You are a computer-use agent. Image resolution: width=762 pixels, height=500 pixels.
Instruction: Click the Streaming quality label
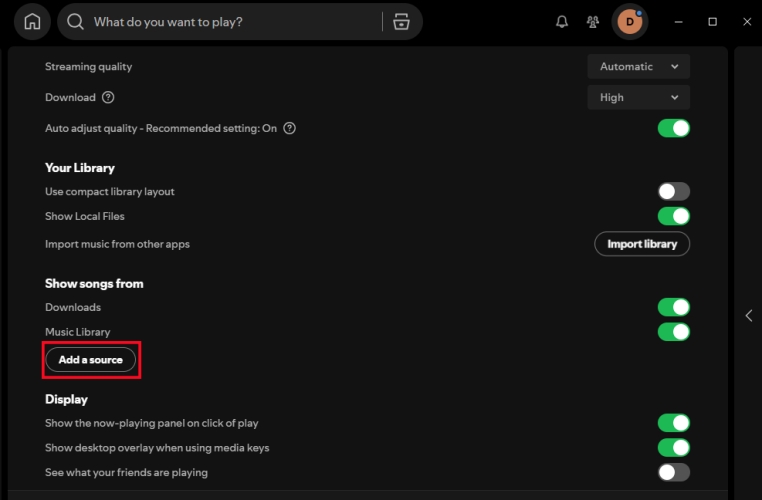pyautogui.click(x=88, y=67)
